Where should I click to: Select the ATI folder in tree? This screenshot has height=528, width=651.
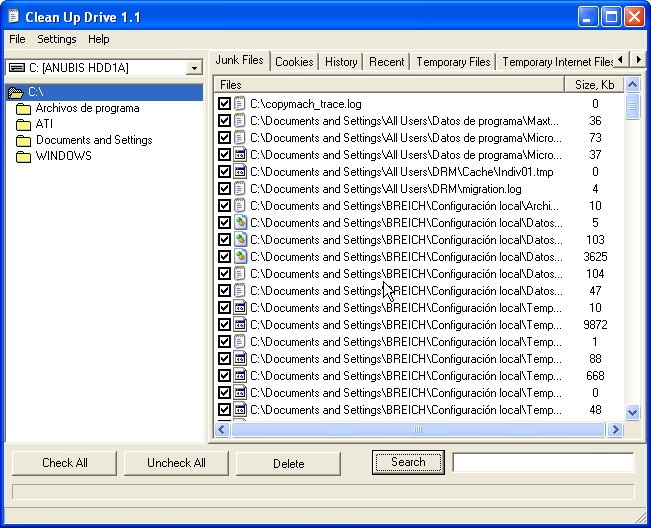click(x=44, y=124)
